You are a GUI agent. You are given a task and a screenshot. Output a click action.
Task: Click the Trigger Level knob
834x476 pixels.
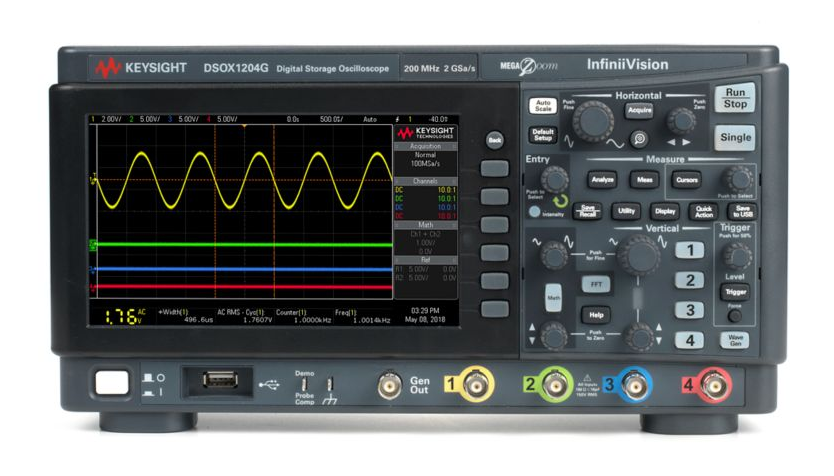pyautogui.click(x=737, y=257)
